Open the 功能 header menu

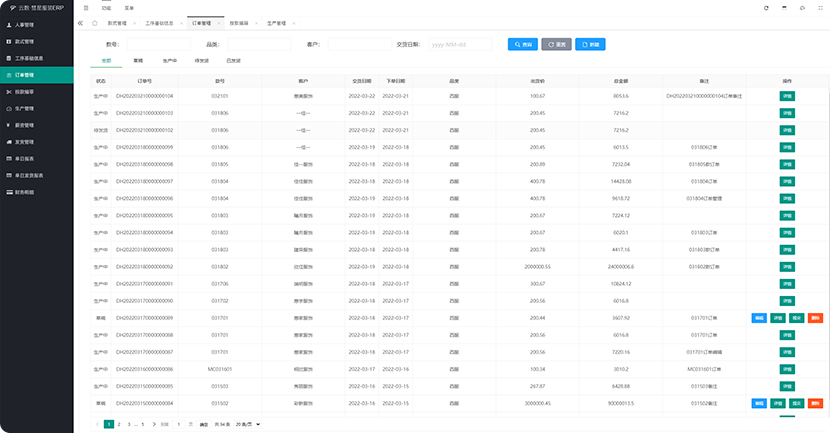pos(106,8)
